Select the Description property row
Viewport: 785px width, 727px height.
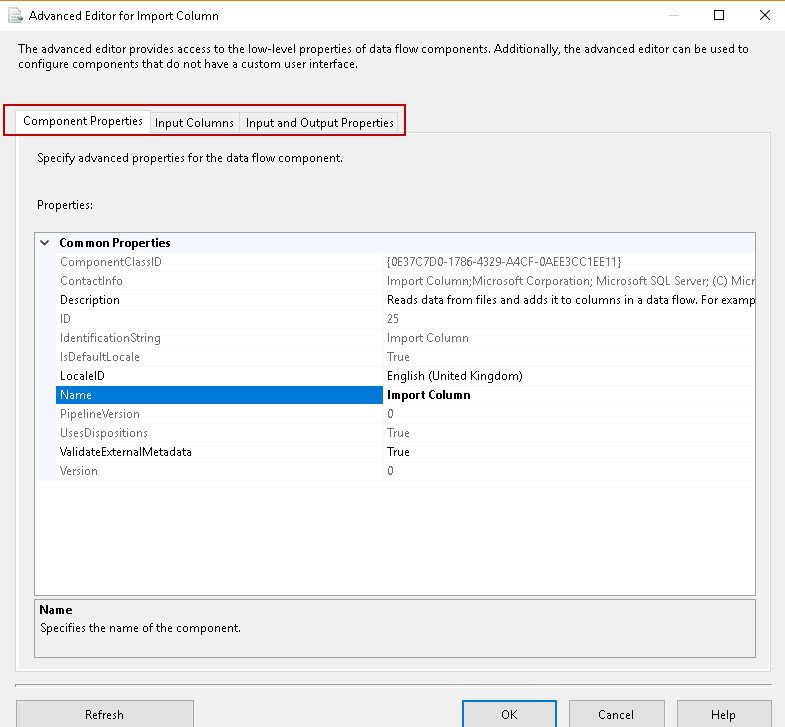click(90, 300)
